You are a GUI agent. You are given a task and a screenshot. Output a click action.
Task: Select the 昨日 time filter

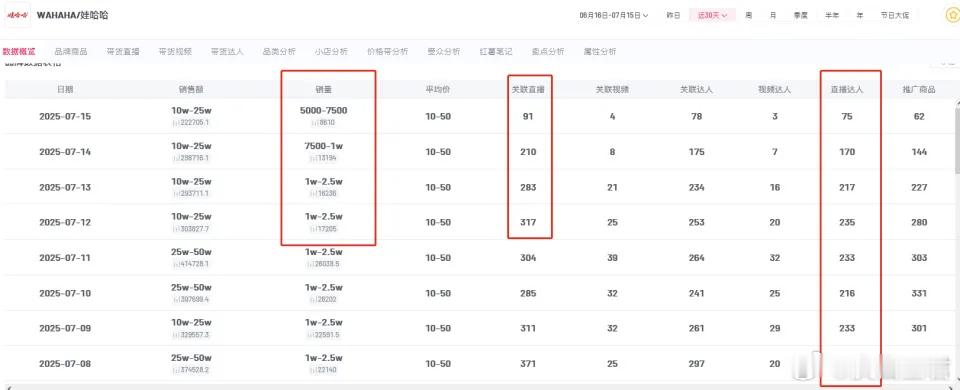(x=673, y=15)
